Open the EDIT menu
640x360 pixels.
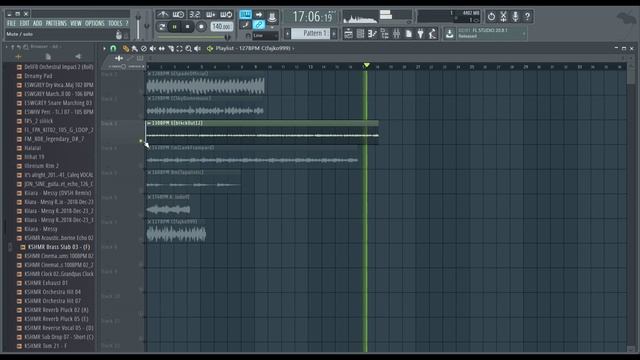coord(24,23)
